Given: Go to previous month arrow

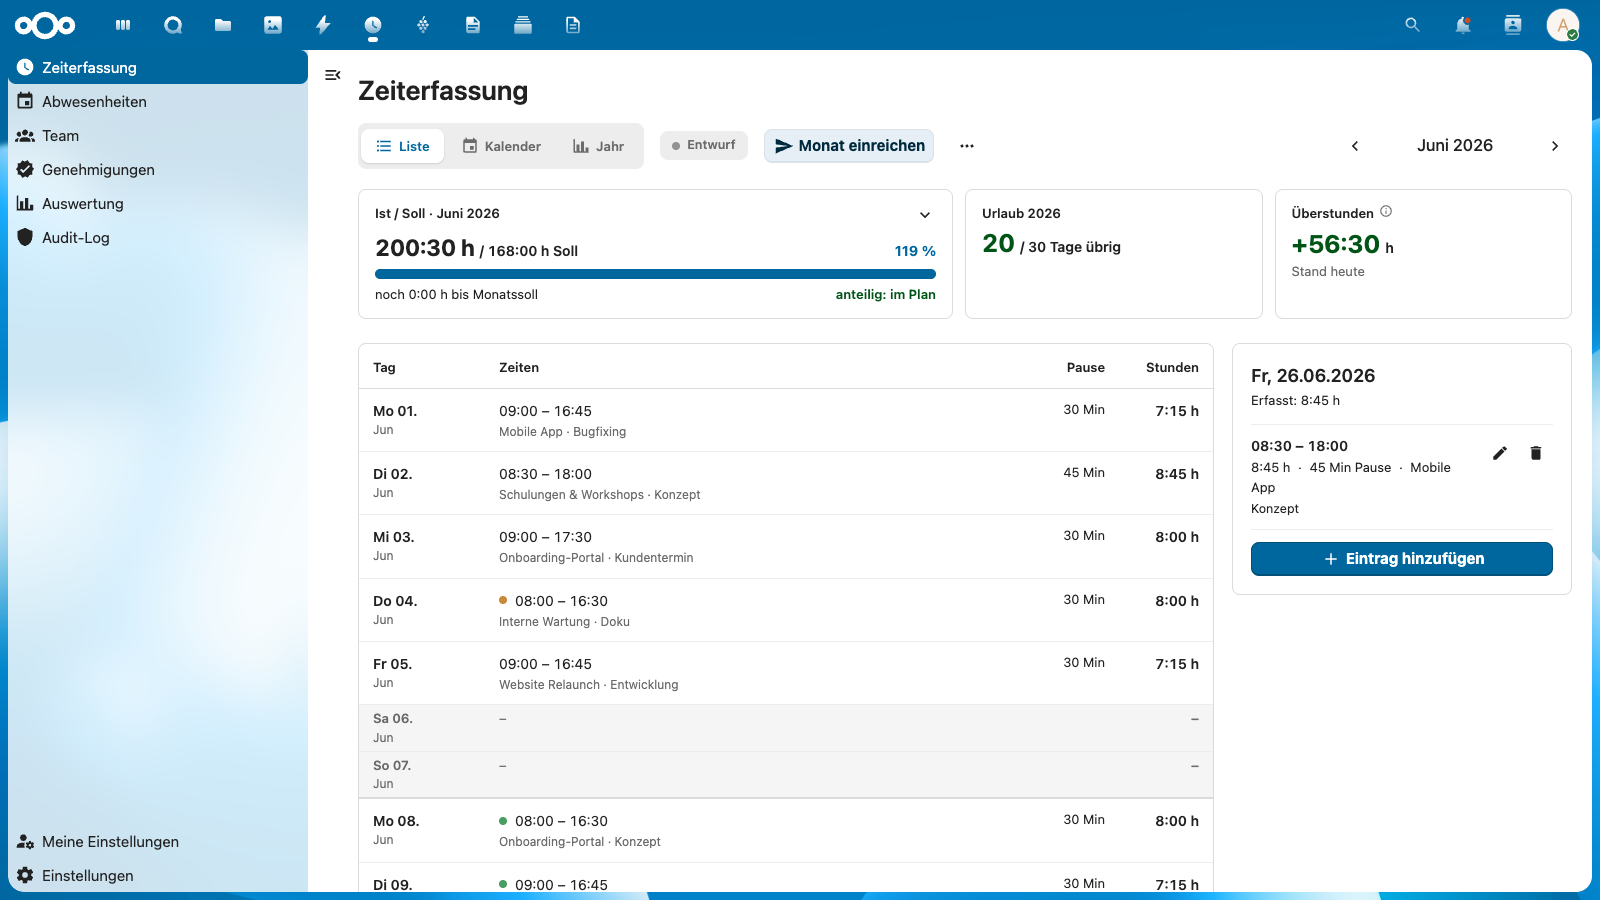Looking at the screenshot, I should click(x=1355, y=146).
